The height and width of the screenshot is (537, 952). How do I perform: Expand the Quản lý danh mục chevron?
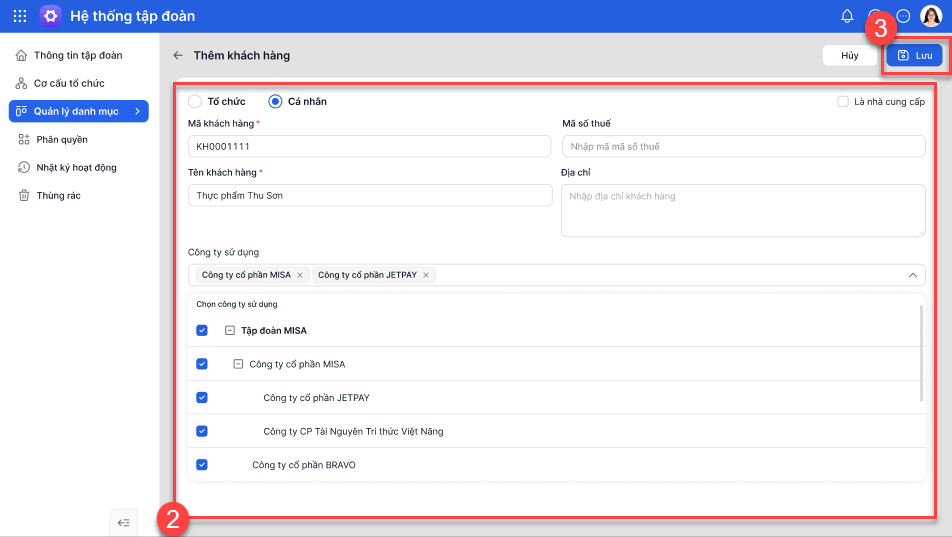tap(138, 111)
